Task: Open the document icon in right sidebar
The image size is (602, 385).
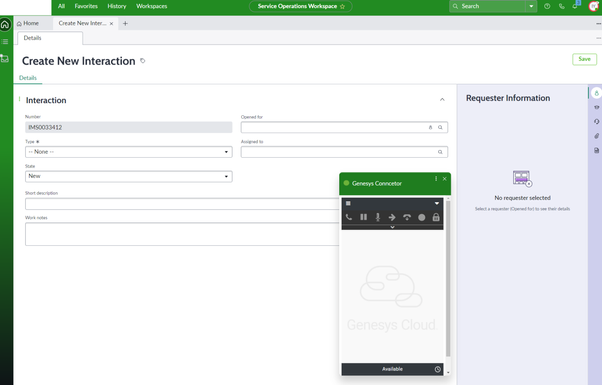Action: 596,150
